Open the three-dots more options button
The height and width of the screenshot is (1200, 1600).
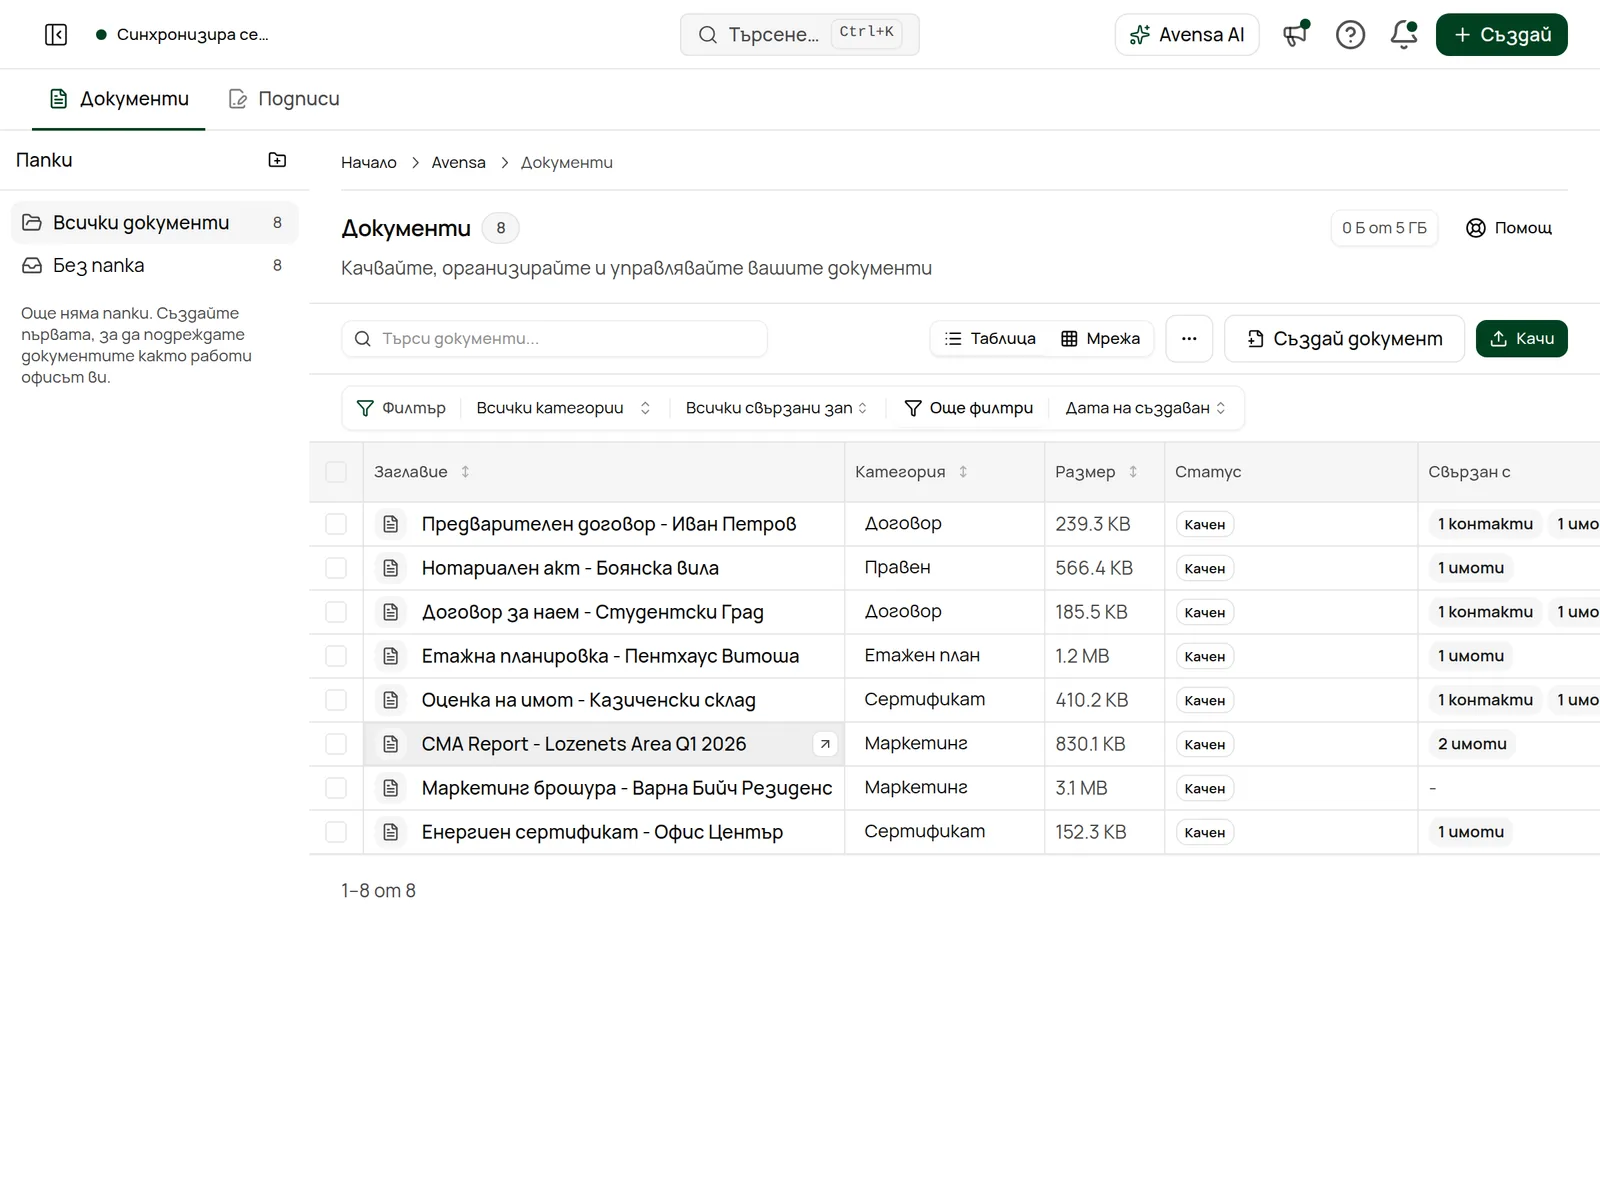tap(1189, 339)
